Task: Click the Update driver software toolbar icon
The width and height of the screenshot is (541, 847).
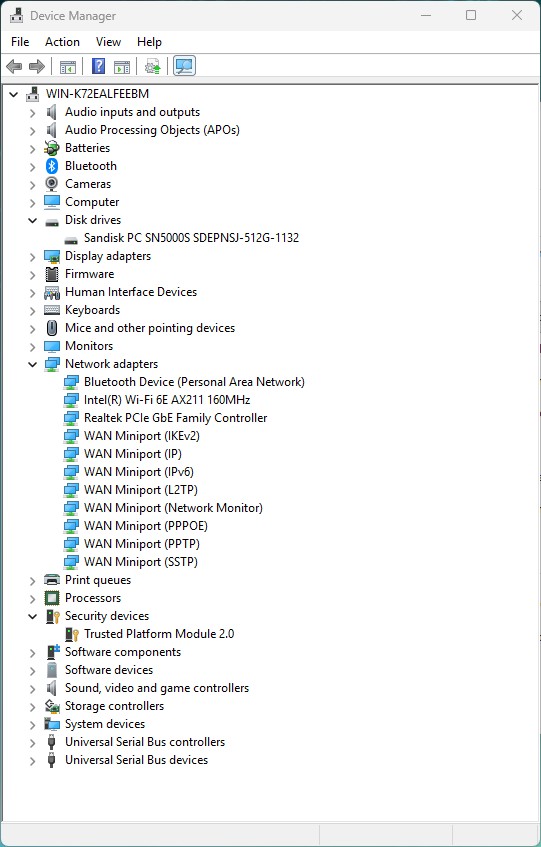Action: click(153, 66)
